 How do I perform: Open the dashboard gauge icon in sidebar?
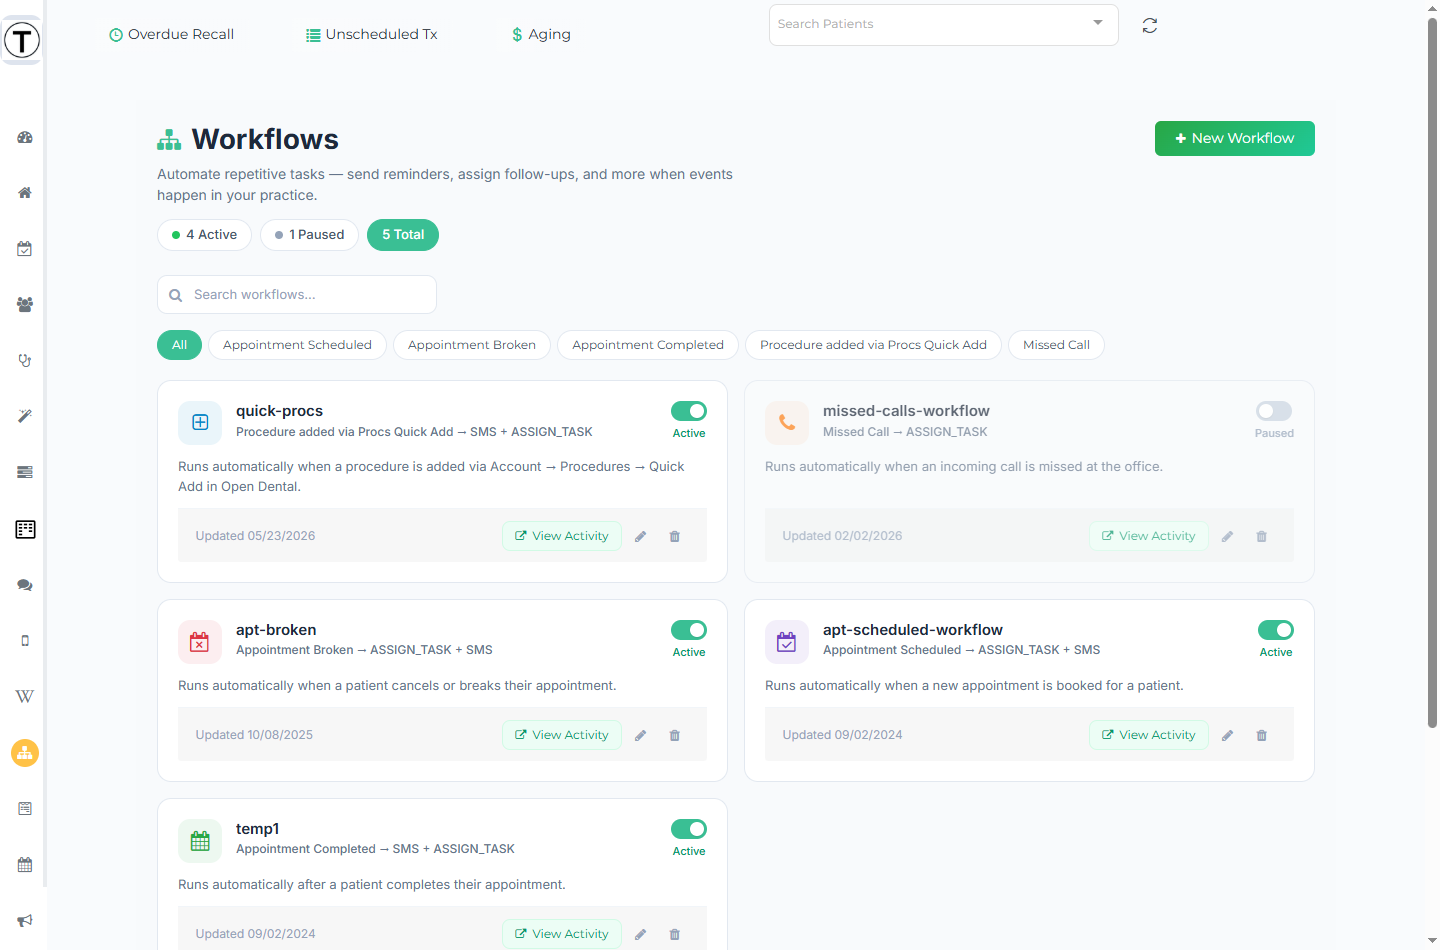[25, 137]
